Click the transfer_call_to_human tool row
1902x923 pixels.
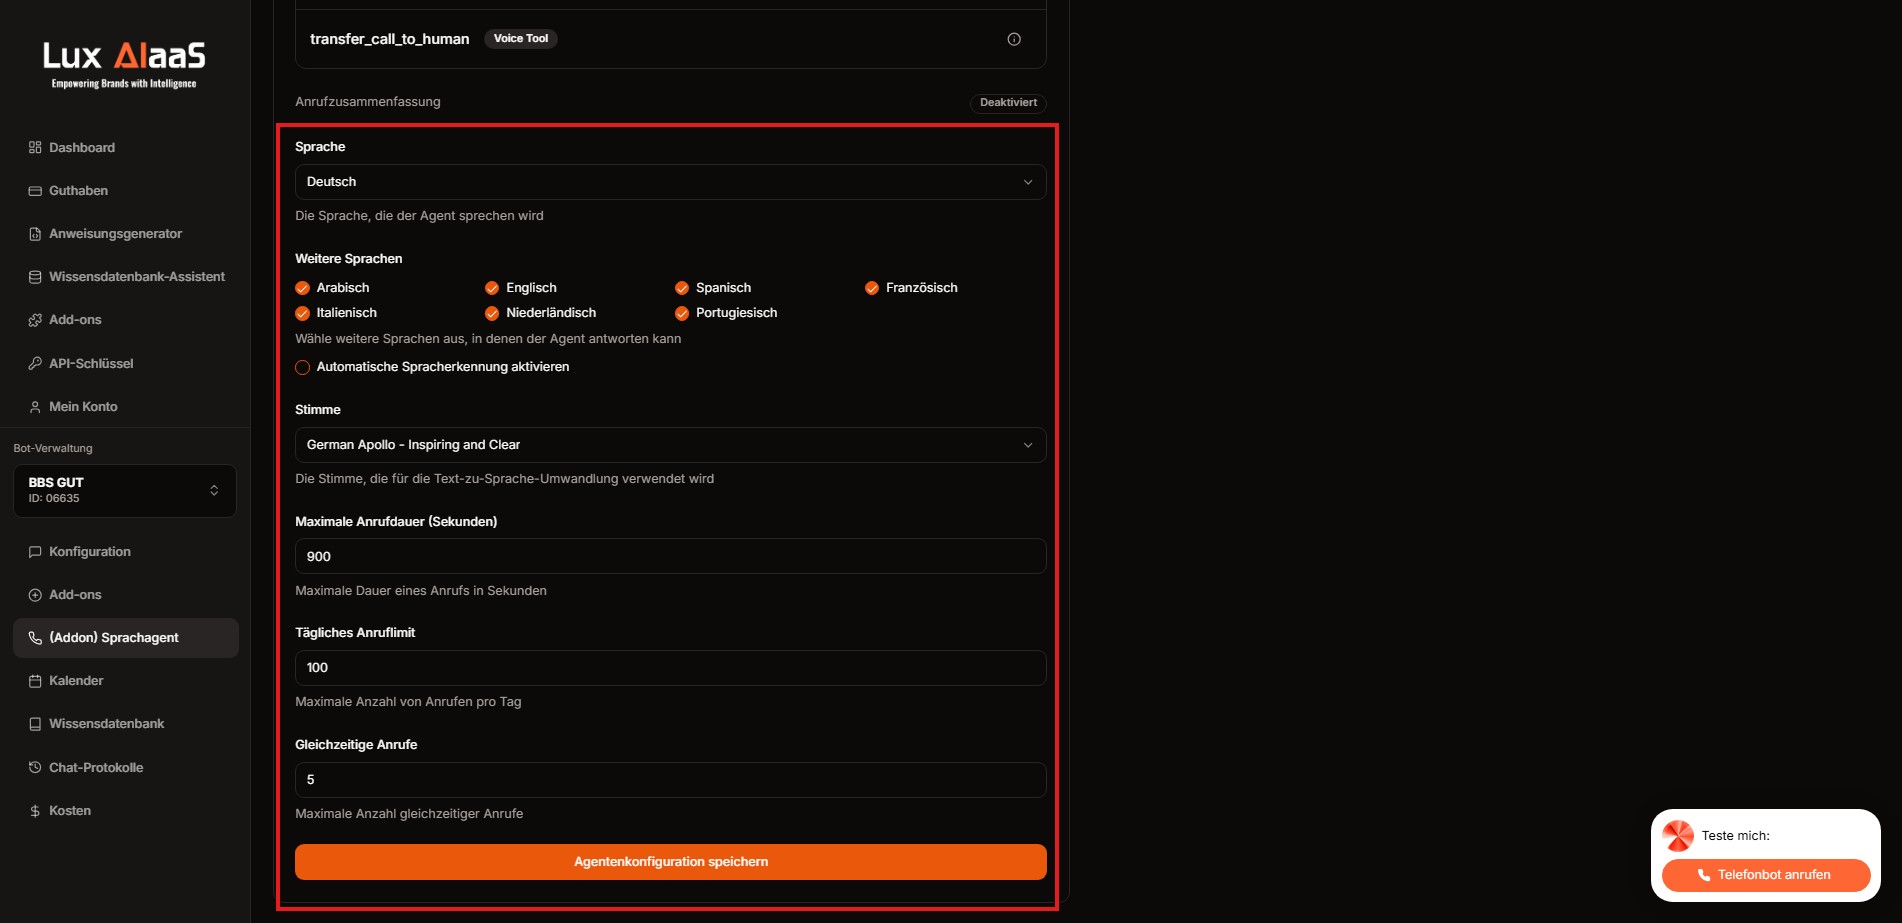670,39
